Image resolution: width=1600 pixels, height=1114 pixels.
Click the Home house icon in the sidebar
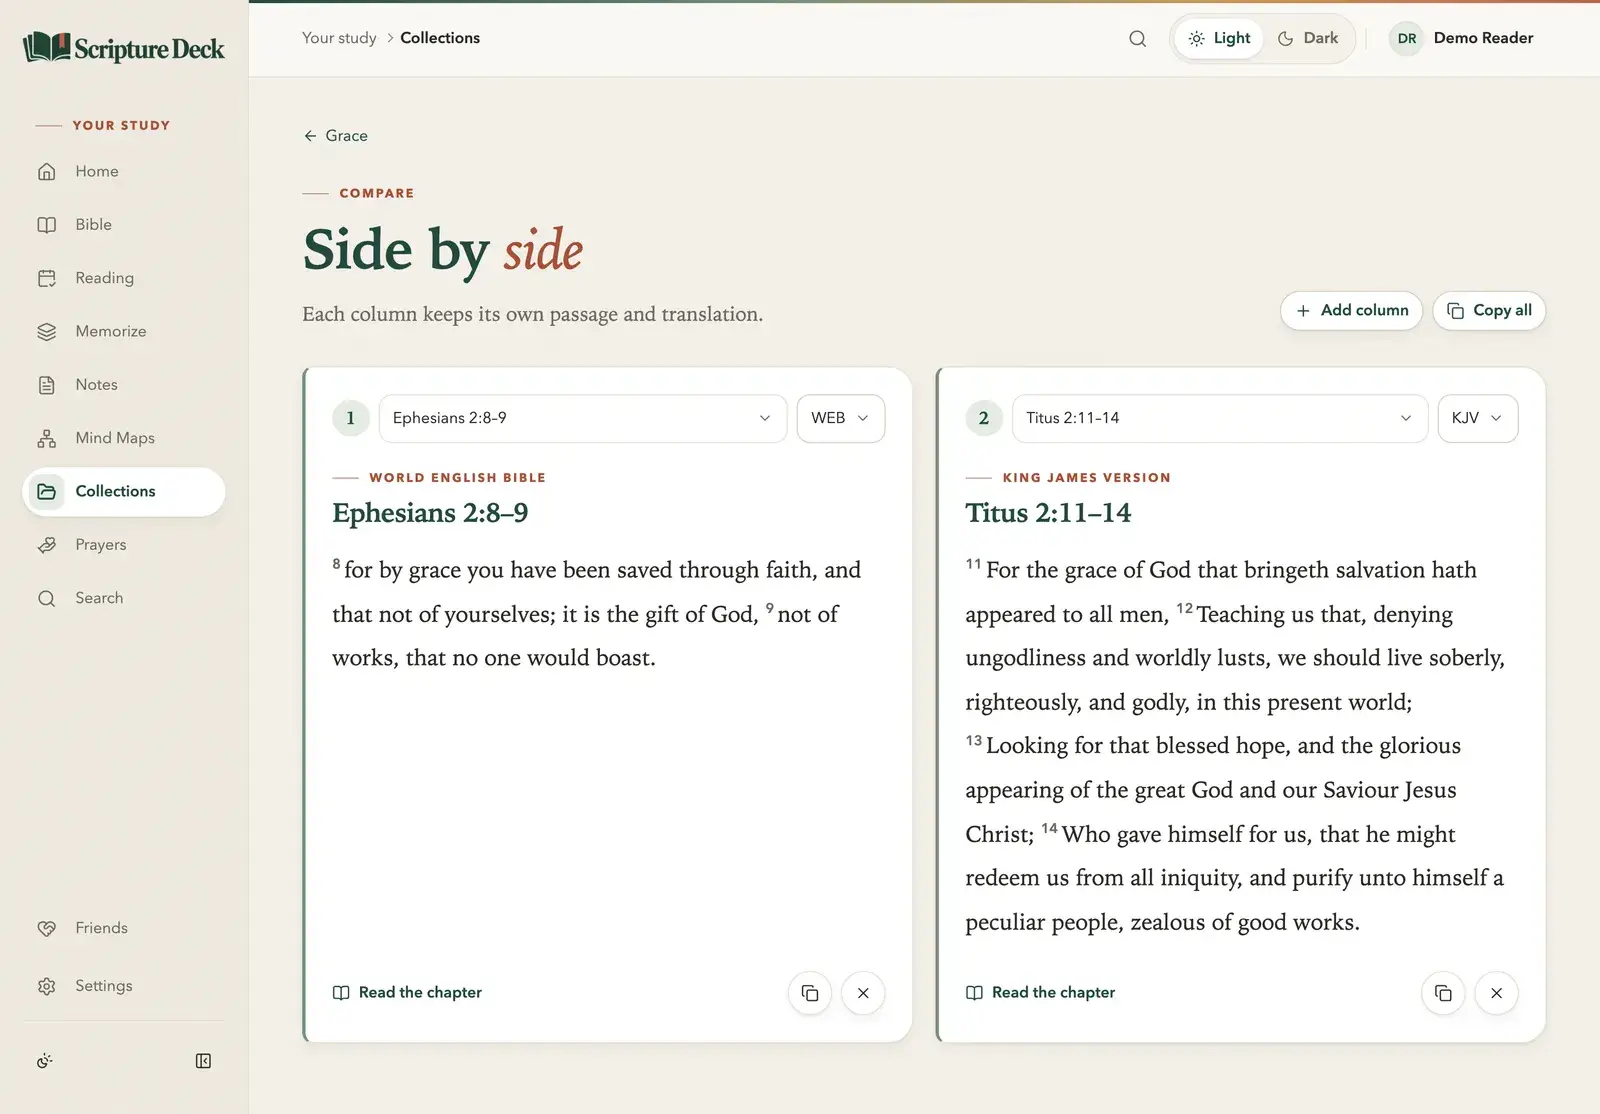pos(47,171)
